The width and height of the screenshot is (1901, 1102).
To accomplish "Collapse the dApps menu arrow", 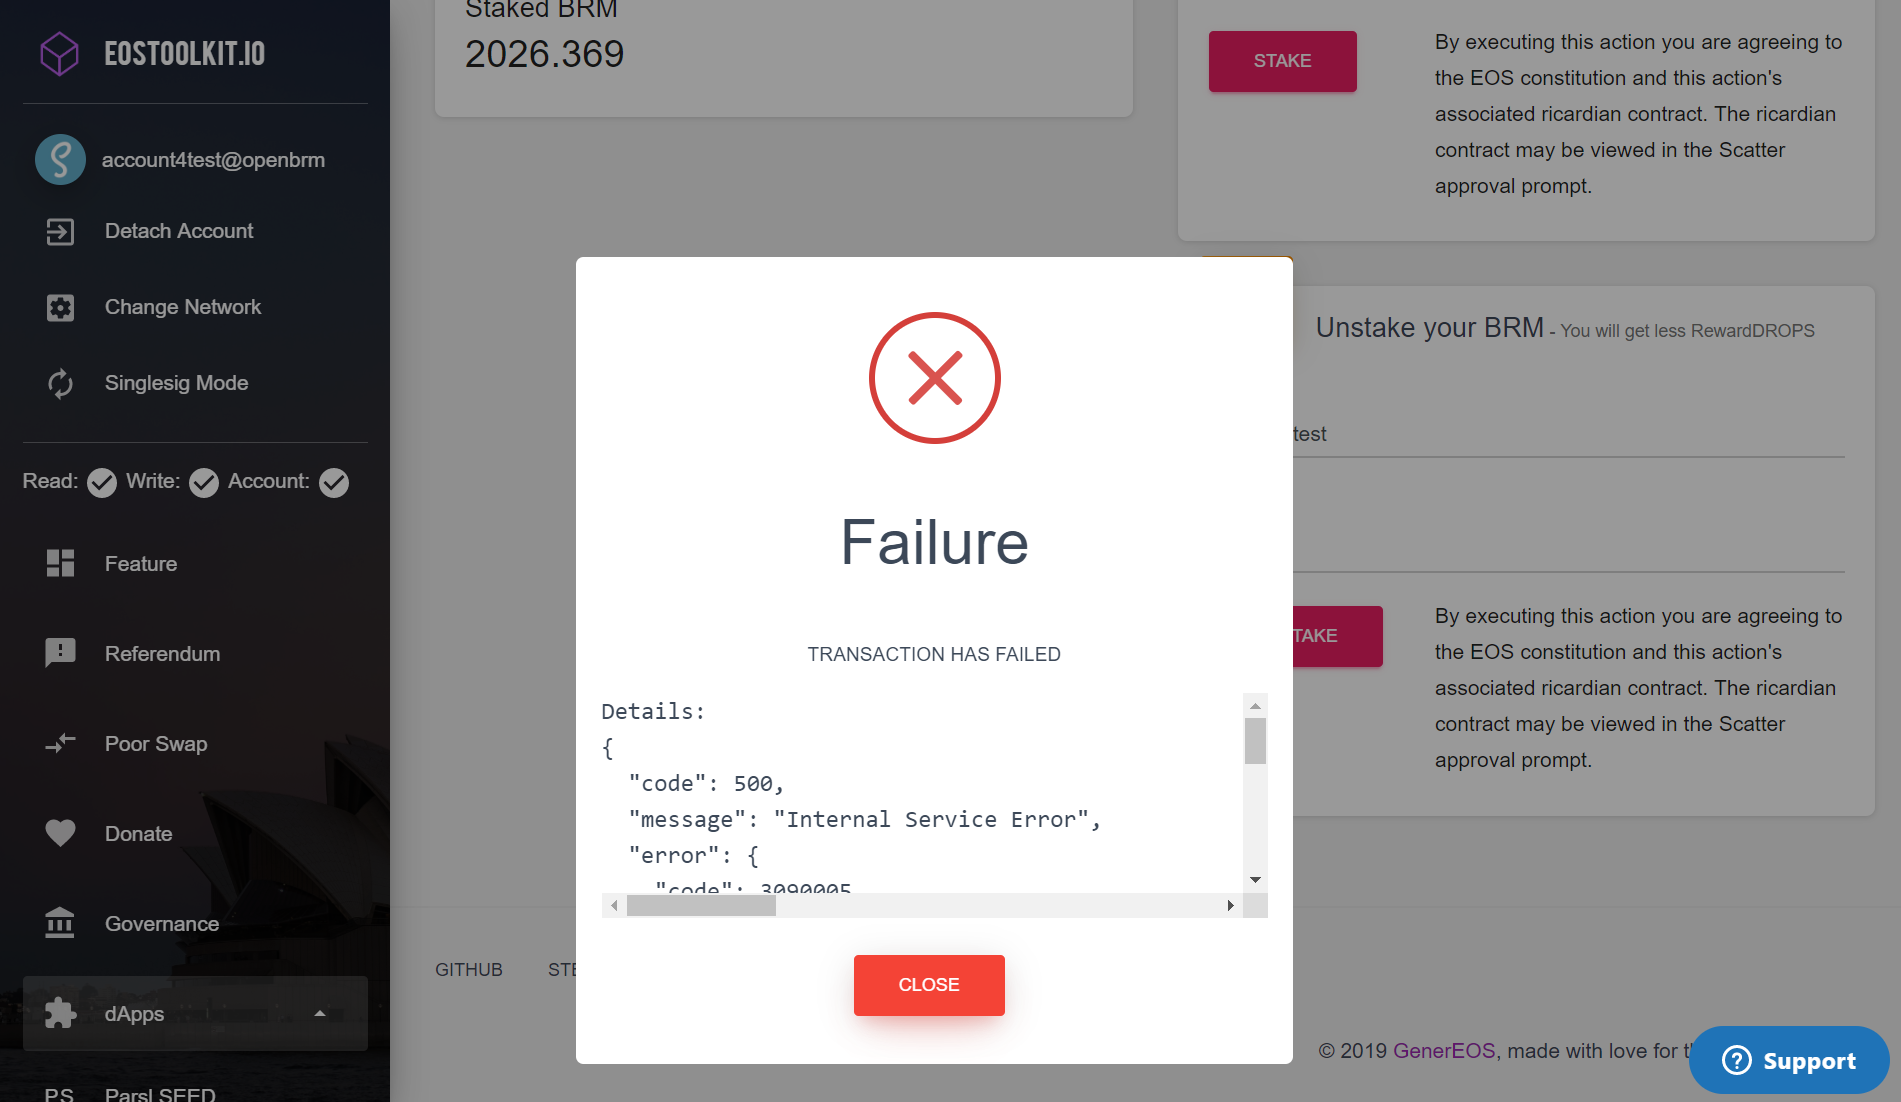I will point(320,1014).
